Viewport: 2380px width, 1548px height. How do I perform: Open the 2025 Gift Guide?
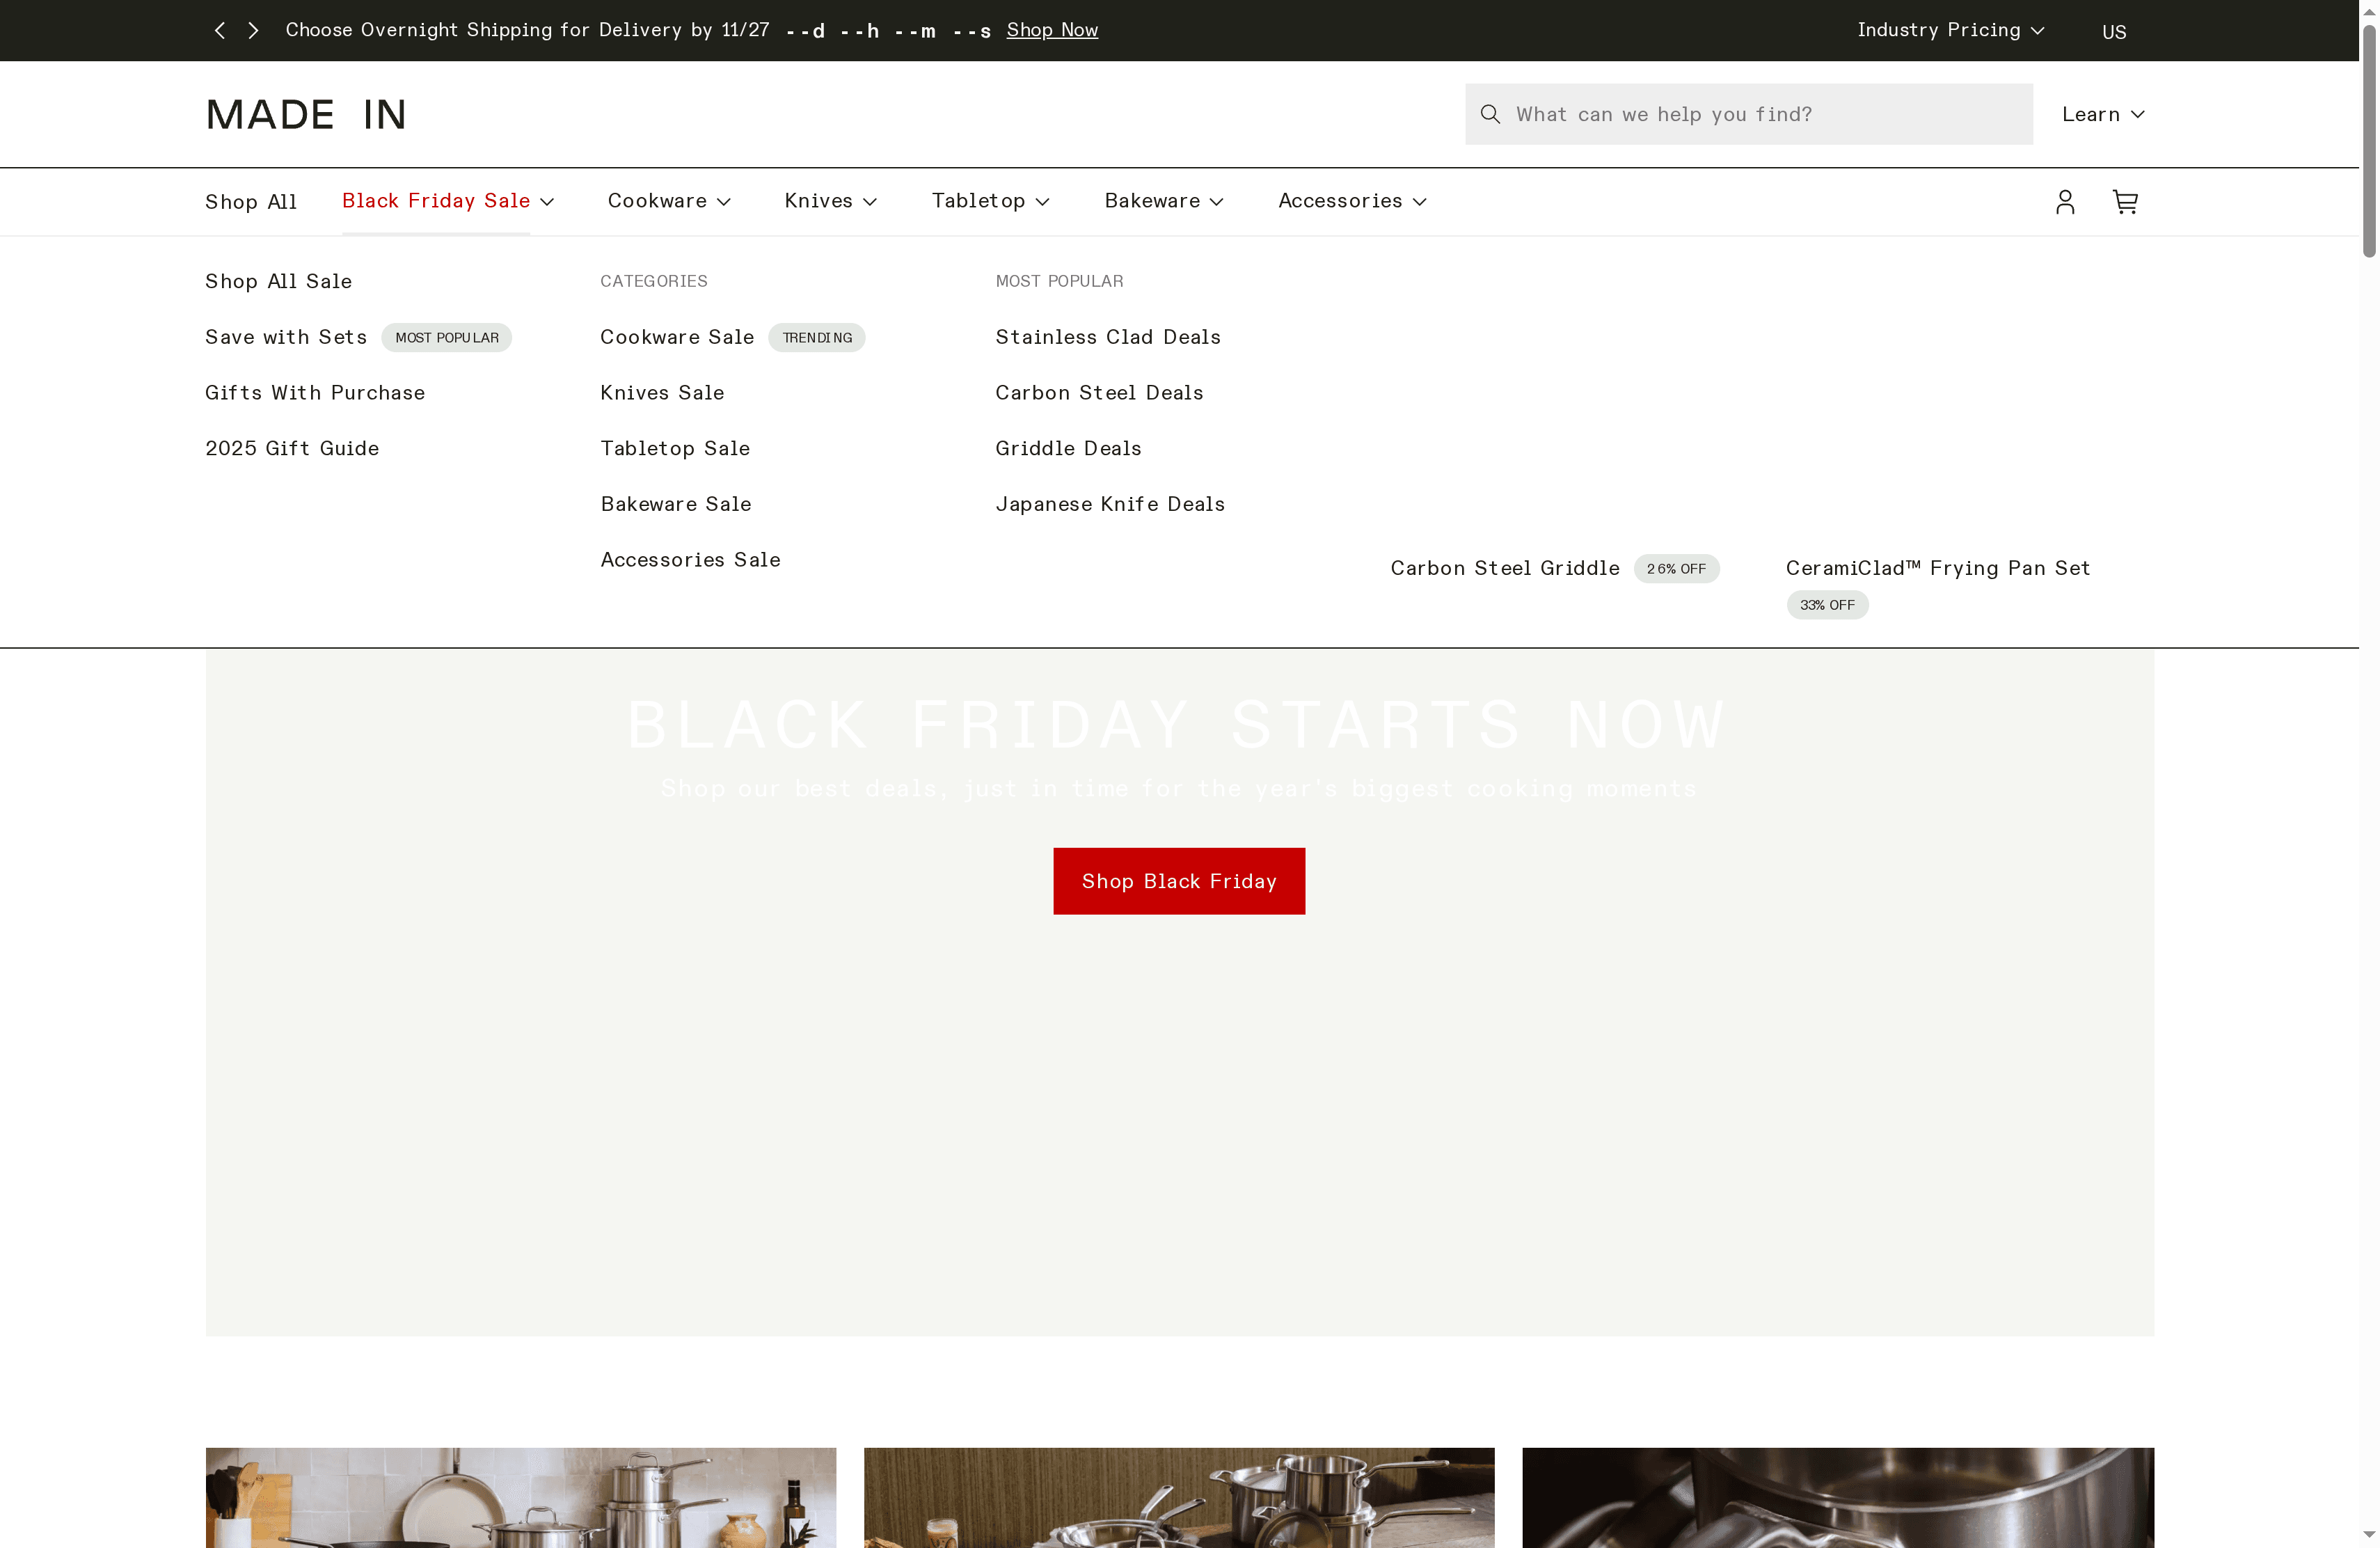[292, 448]
